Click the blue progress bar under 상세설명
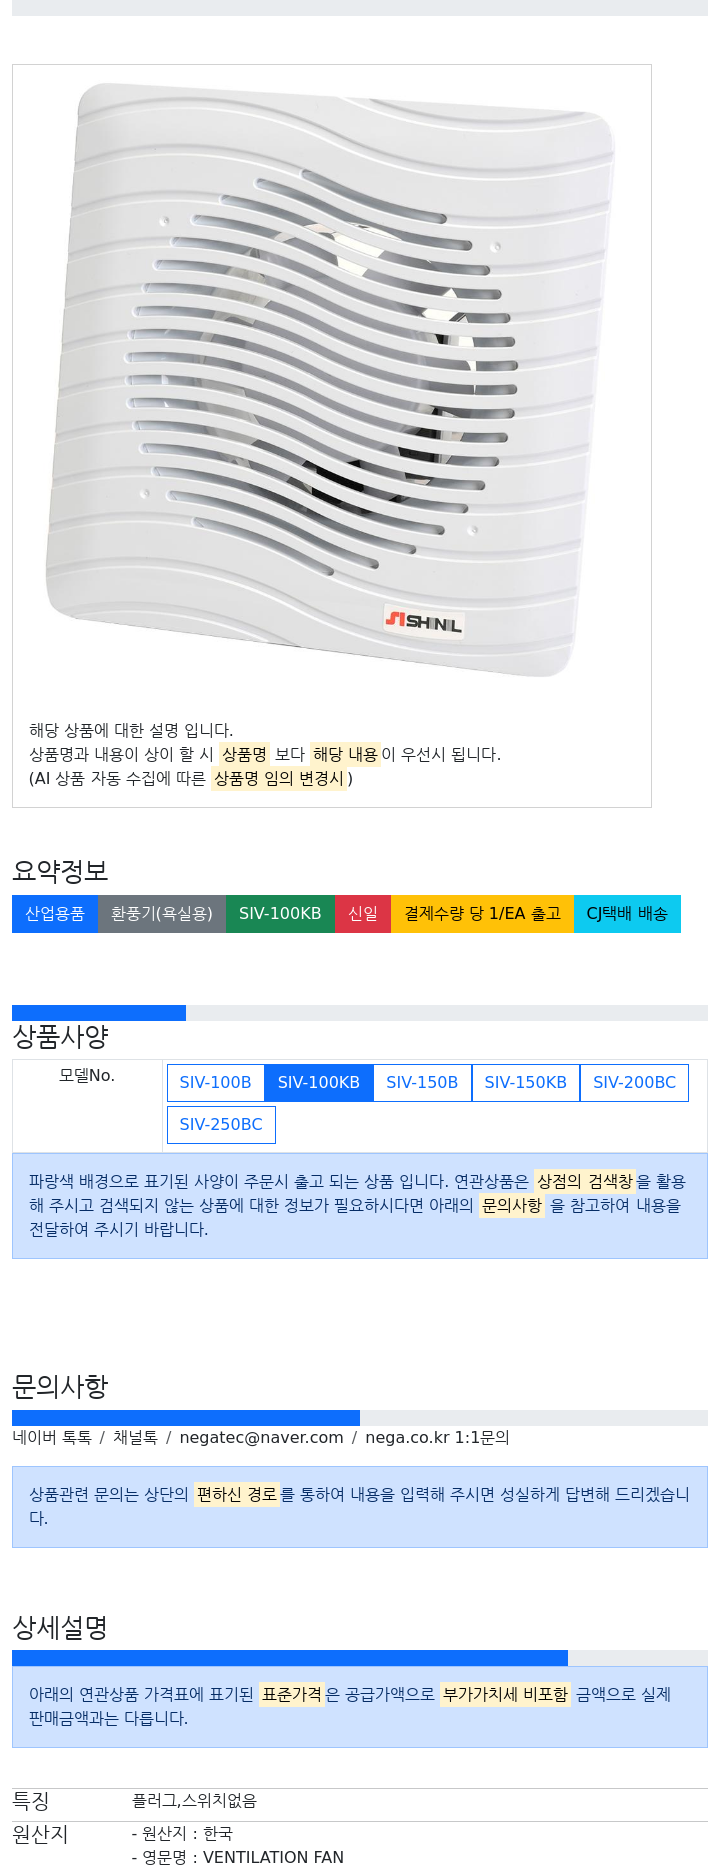Image resolution: width=720 pixels, height=1870 pixels. tap(290, 1658)
